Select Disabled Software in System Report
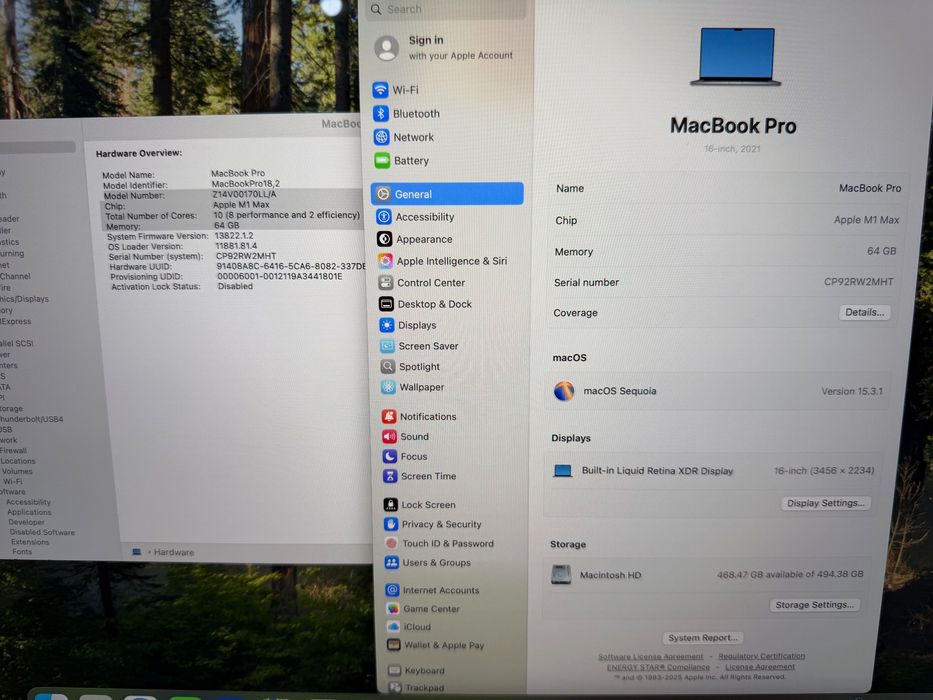 click(42, 532)
